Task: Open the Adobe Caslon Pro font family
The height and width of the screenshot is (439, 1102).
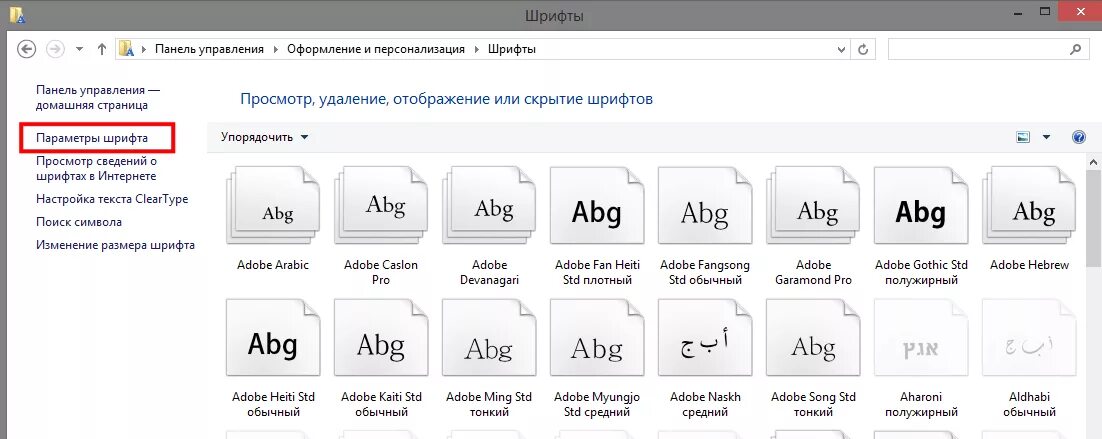Action: (x=381, y=206)
